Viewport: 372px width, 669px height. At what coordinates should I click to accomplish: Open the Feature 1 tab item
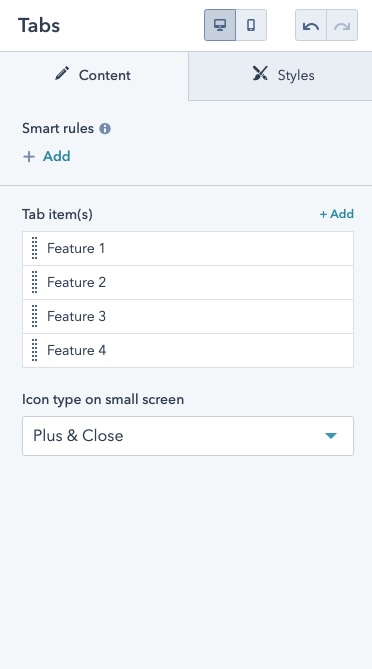188,248
